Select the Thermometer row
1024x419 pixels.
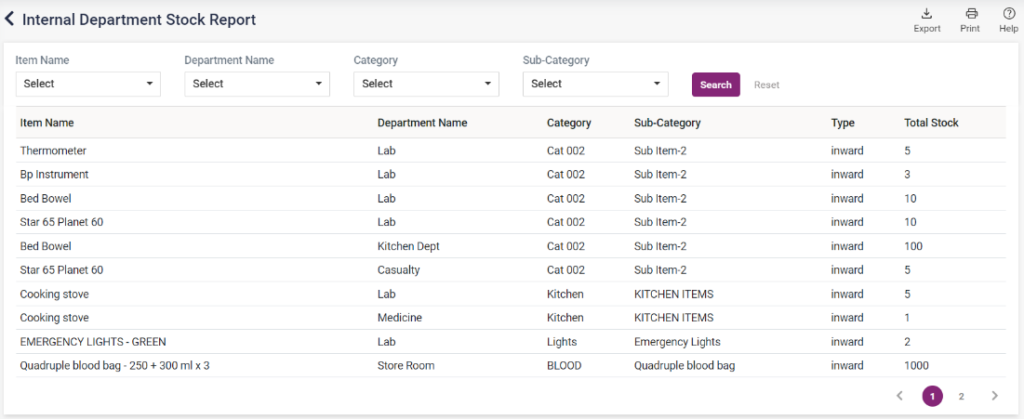(53, 151)
